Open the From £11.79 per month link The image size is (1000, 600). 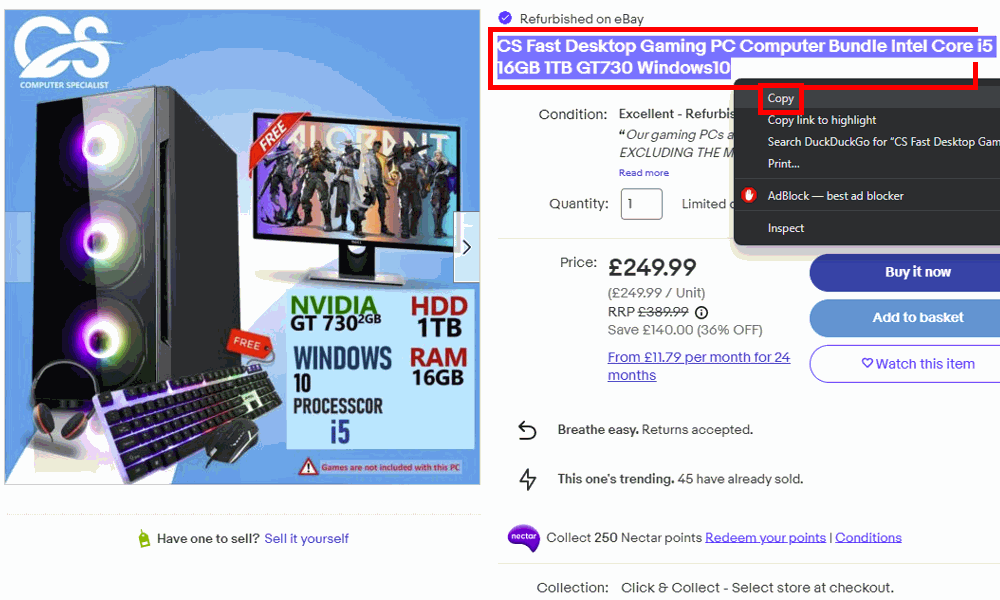point(698,366)
